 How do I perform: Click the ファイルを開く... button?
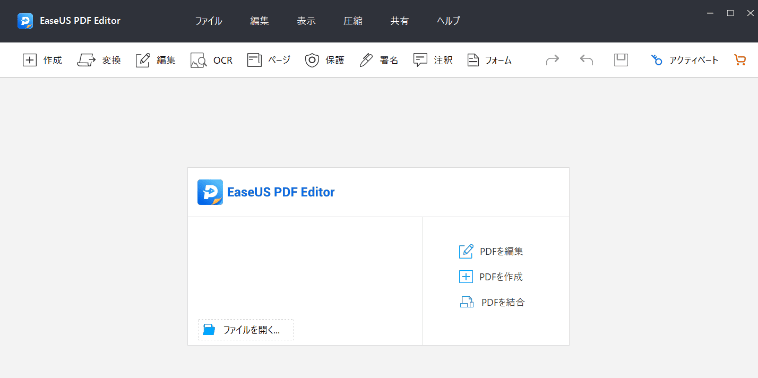(246, 330)
